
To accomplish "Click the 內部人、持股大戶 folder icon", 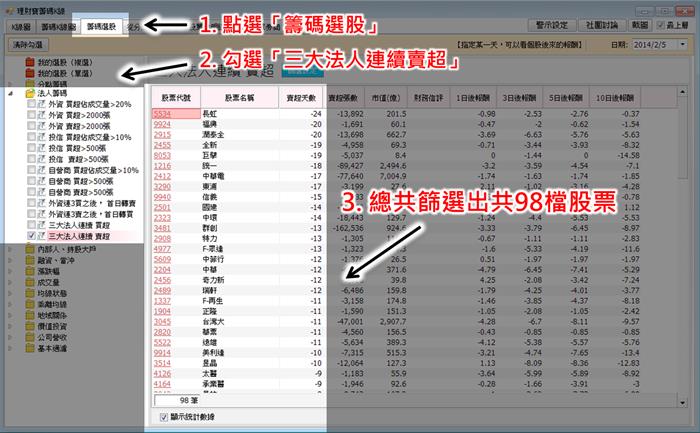I will 30,249.
